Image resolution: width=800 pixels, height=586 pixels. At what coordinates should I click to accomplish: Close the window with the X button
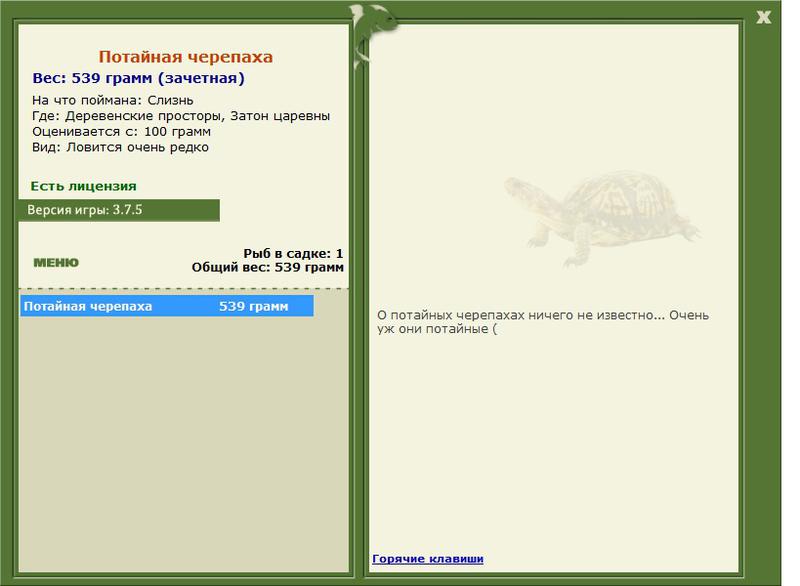764,17
